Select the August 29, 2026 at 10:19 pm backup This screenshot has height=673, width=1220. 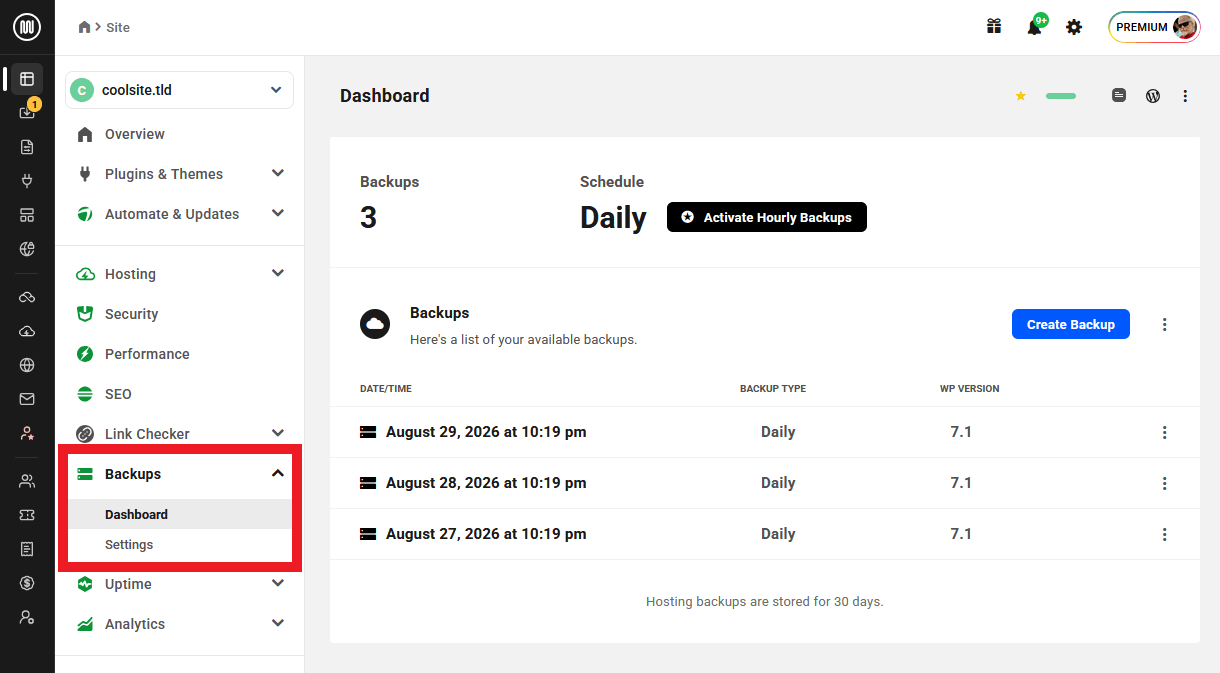click(486, 432)
